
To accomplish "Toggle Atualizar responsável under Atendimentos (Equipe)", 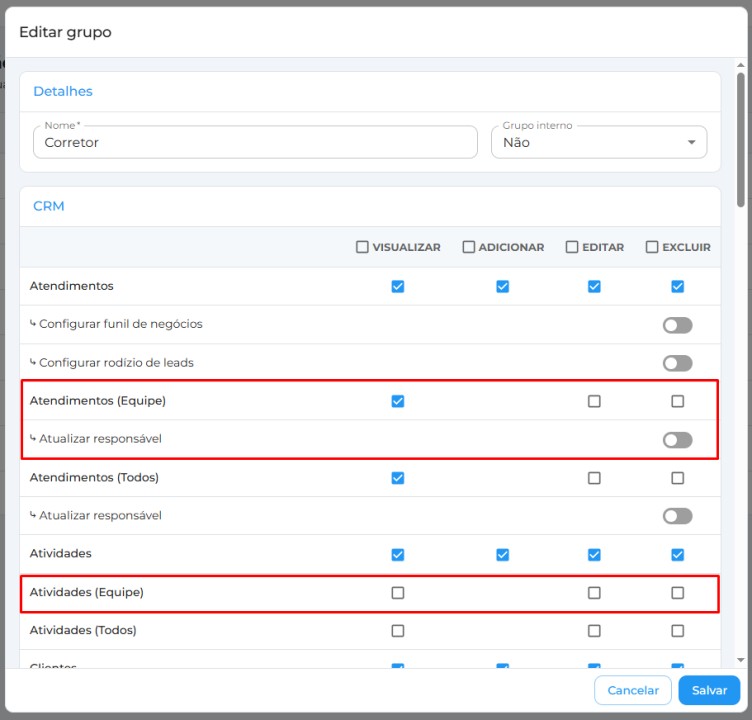I will pos(677,440).
